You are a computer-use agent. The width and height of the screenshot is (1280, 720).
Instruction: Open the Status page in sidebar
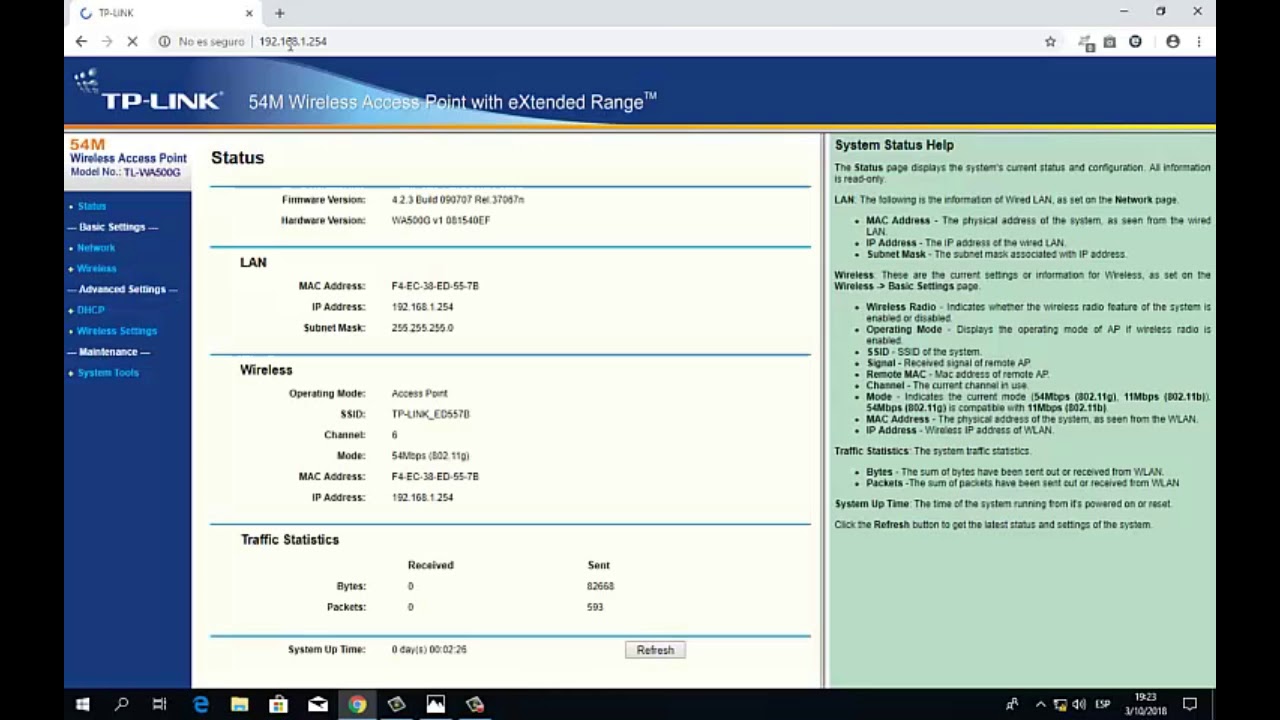tap(91, 206)
